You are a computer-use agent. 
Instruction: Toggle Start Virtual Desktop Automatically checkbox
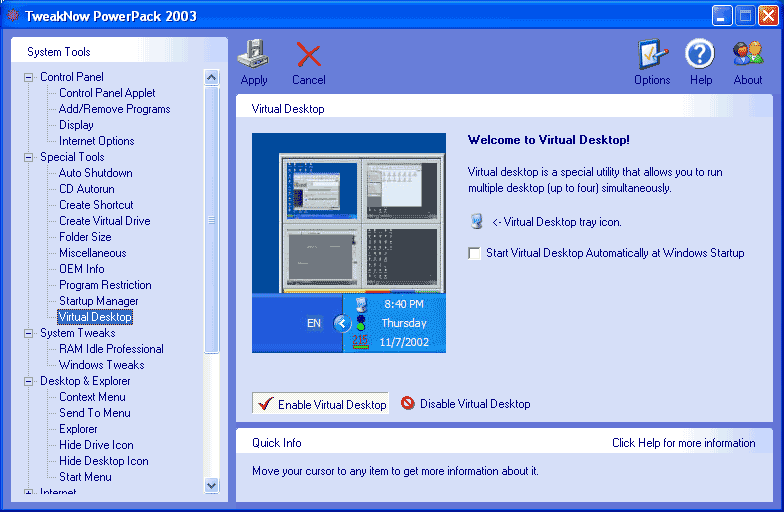pos(475,254)
